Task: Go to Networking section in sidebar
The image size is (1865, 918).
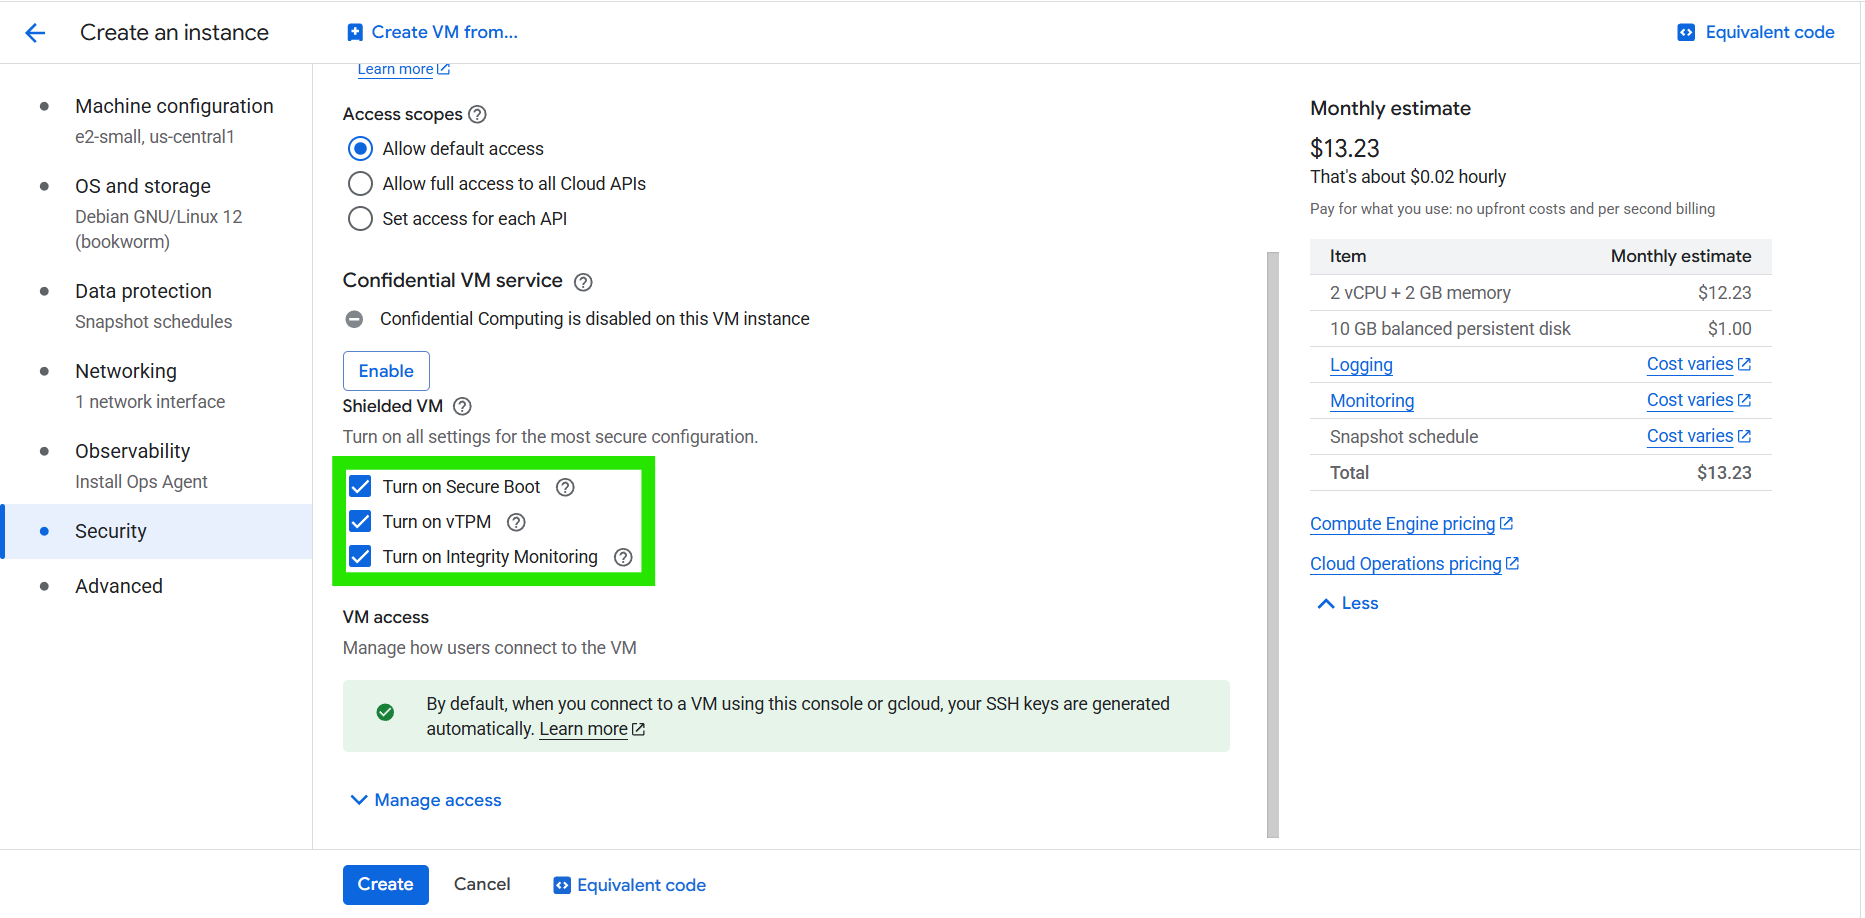Action: (126, 371)
